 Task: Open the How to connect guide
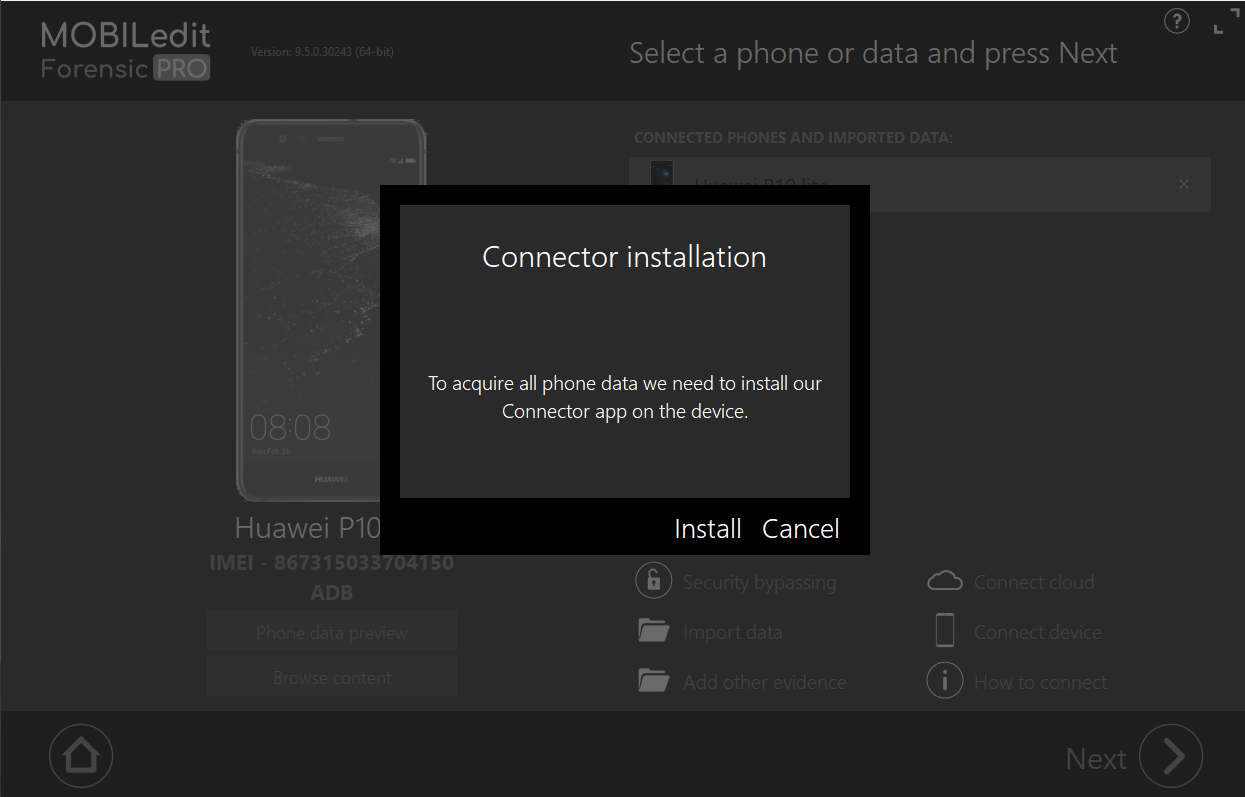1041,682
